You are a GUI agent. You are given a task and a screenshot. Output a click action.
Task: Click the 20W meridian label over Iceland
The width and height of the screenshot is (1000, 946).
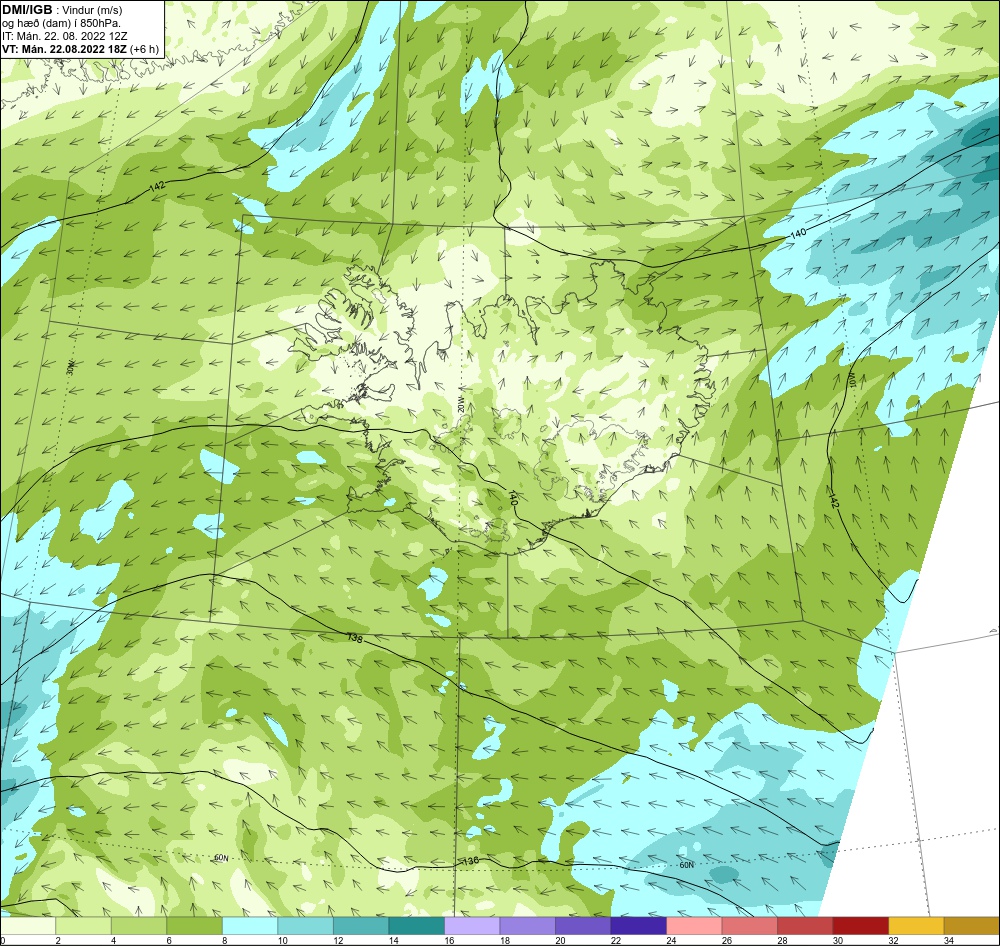pos(460,406)
